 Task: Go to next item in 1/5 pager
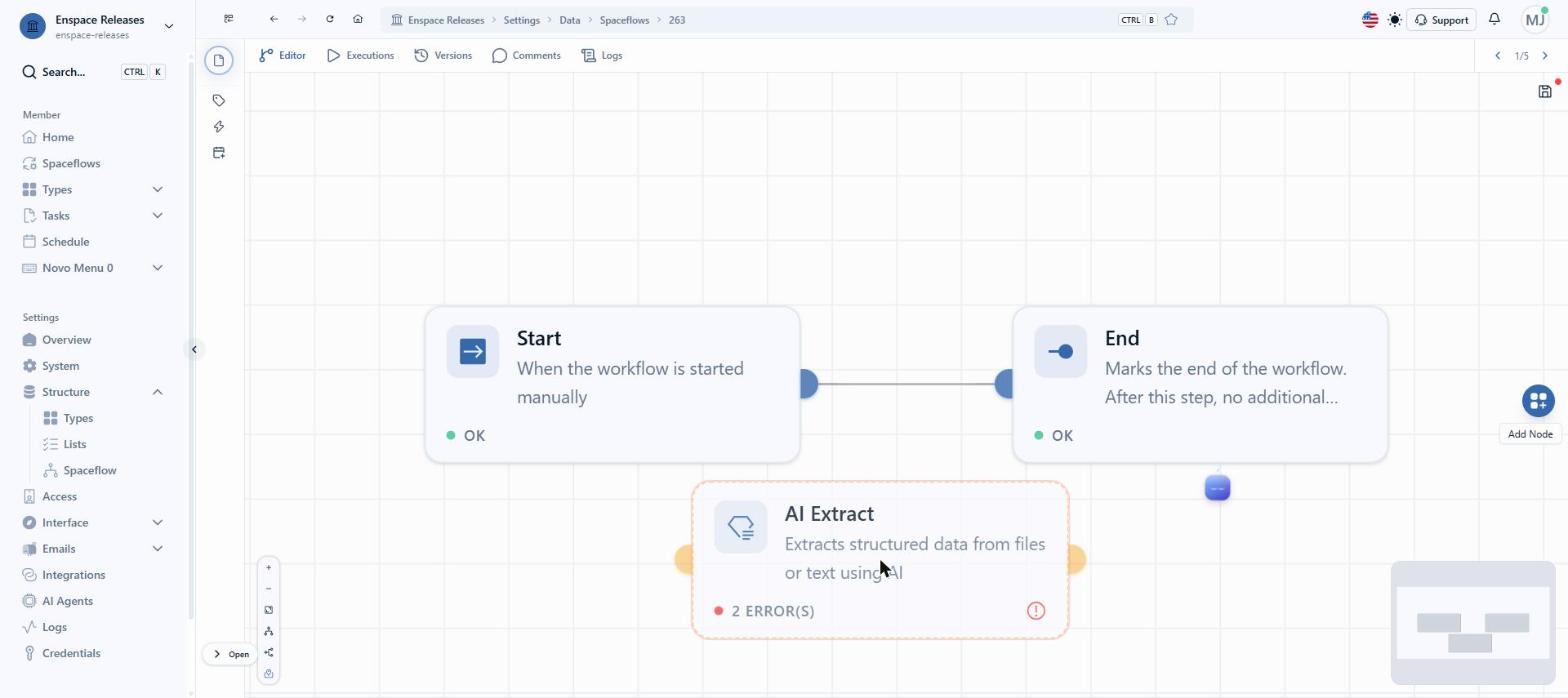(1545, 56)
